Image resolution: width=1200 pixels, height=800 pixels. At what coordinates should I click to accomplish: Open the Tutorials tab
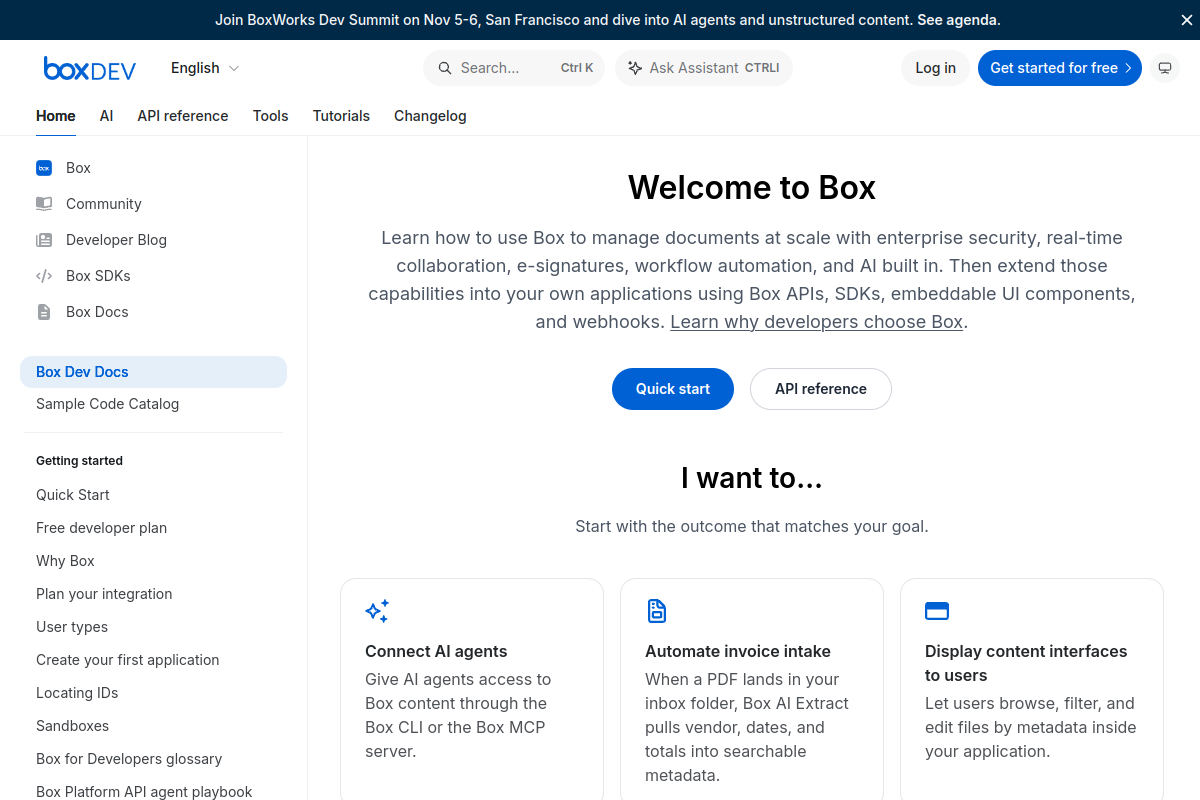click(341, 116)
